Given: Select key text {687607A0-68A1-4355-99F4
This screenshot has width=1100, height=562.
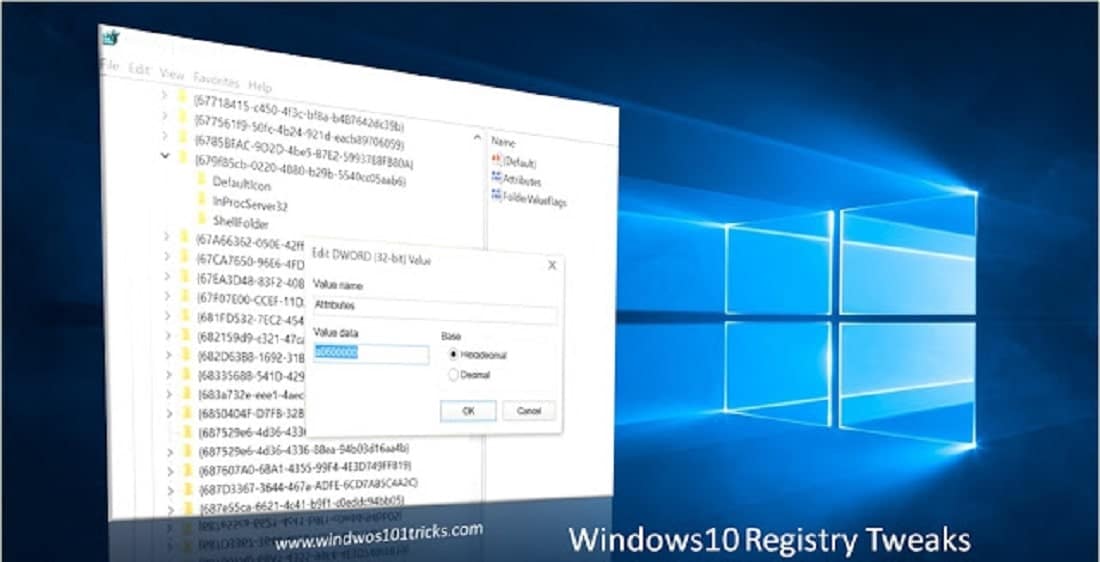Looking at the screenshot, I should coord(305,467).
